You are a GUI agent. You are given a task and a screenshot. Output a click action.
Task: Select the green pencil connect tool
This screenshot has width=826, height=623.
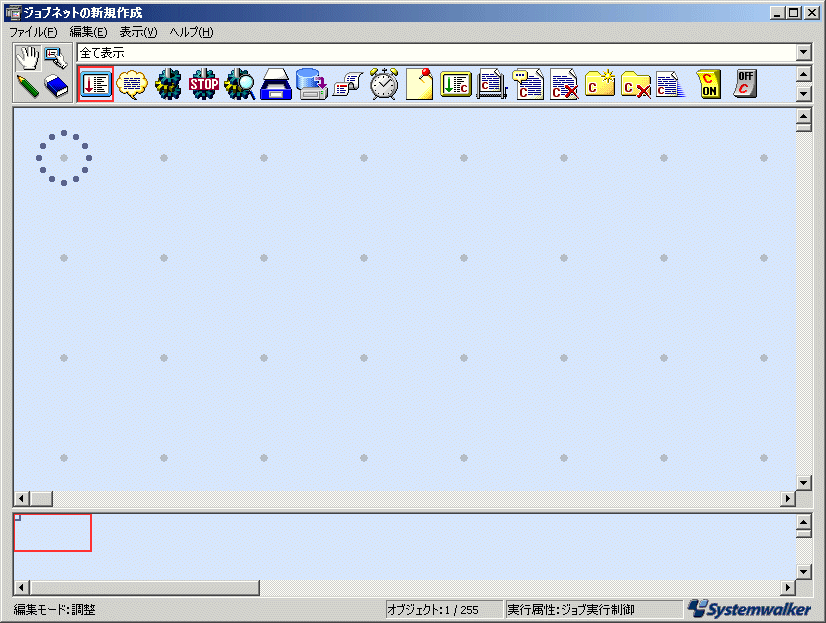28,86
